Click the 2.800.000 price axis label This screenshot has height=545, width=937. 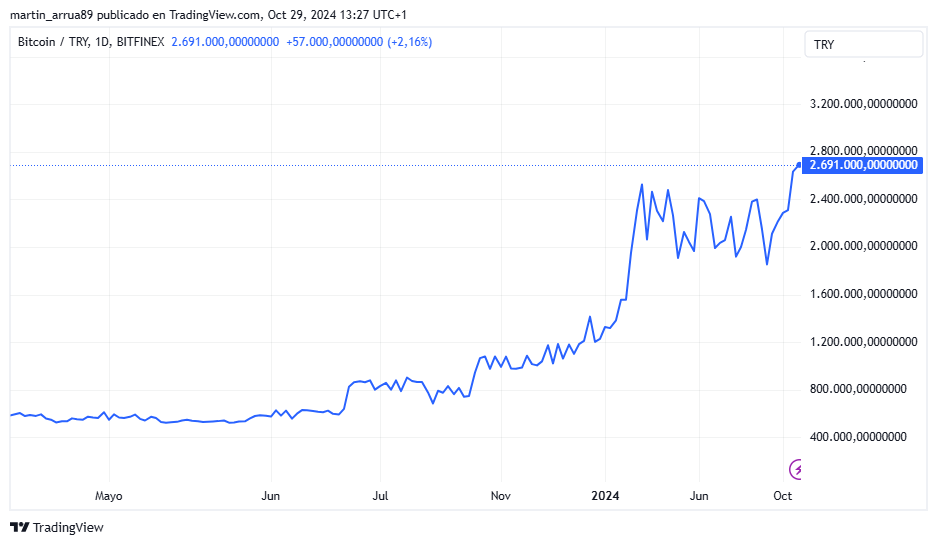(863, 151)
